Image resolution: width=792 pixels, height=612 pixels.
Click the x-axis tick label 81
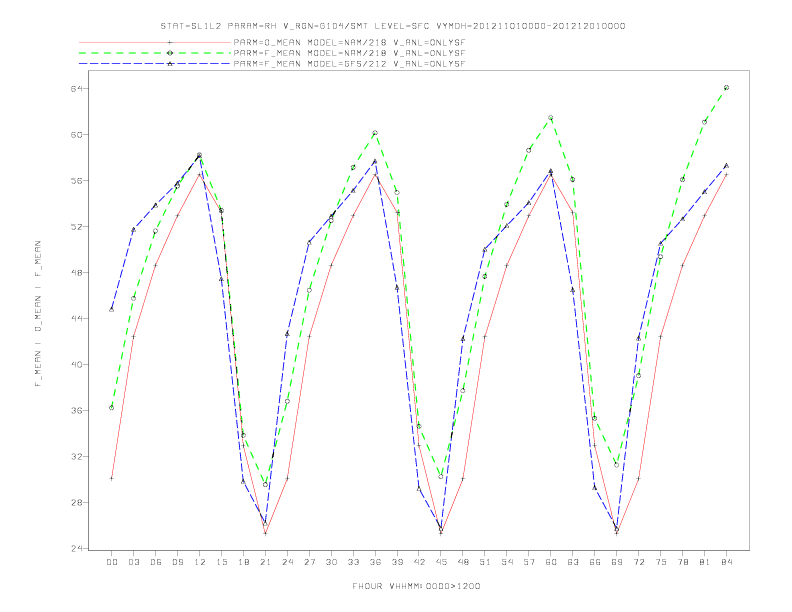pyautogui.click(x=705, y=562)
